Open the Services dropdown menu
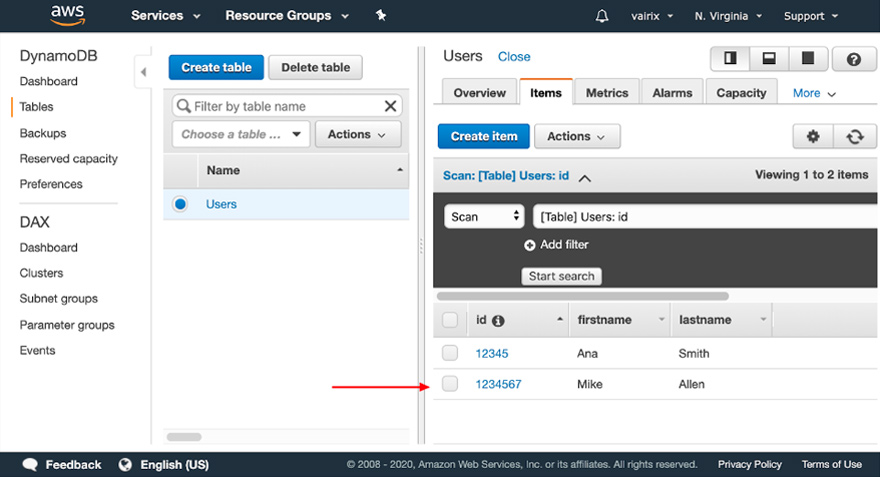880x477 pixels. [166, 16]
